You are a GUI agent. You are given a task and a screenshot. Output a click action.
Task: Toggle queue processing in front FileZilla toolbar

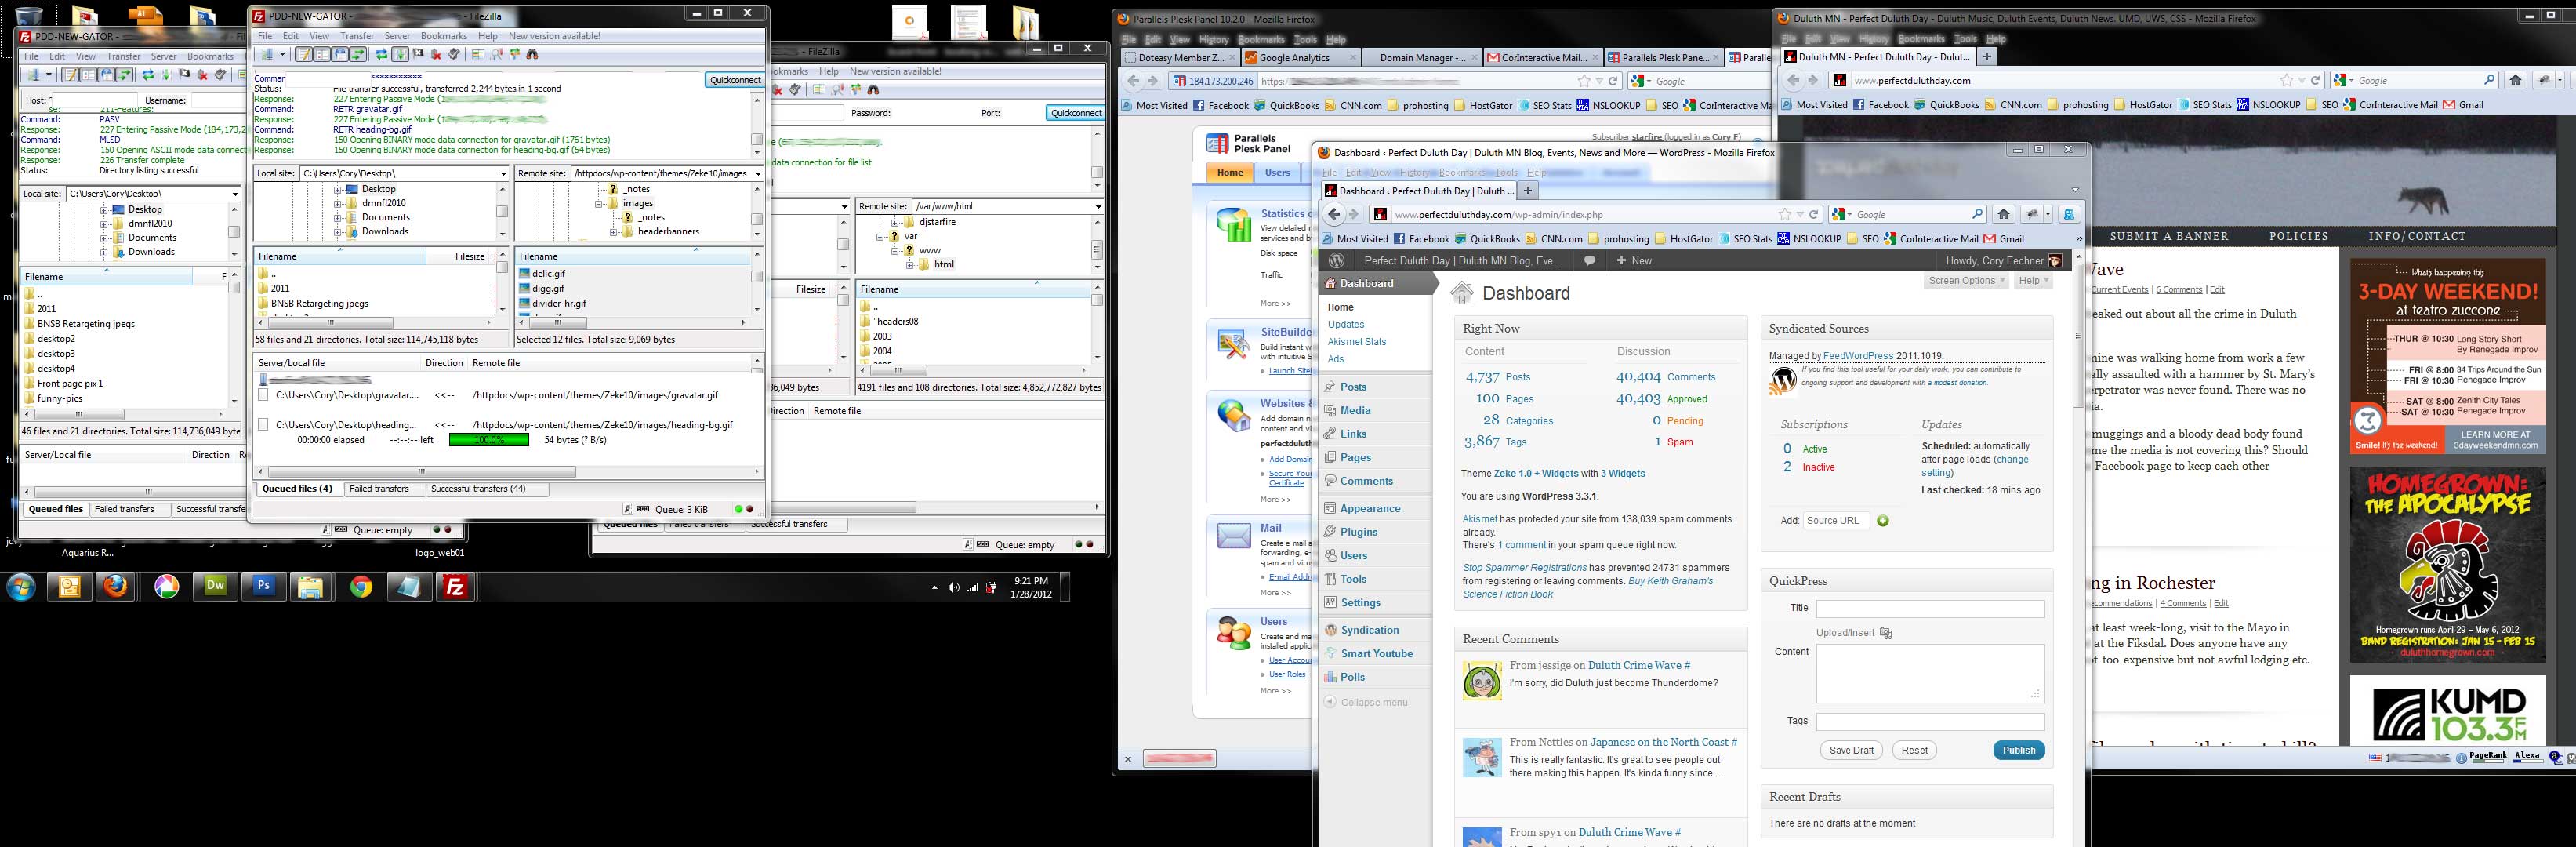[x=400, y=55]
